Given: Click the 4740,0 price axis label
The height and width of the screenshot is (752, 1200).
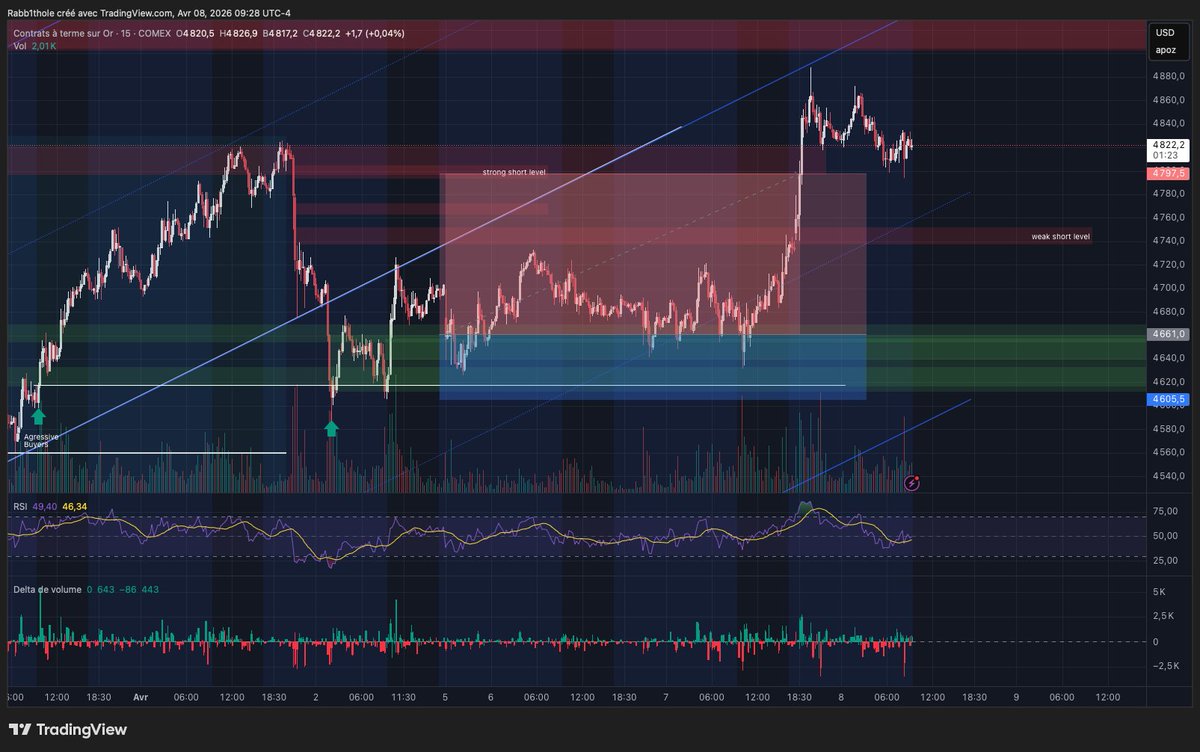Looking at the screenshot, I should (x=1167, y=241).
